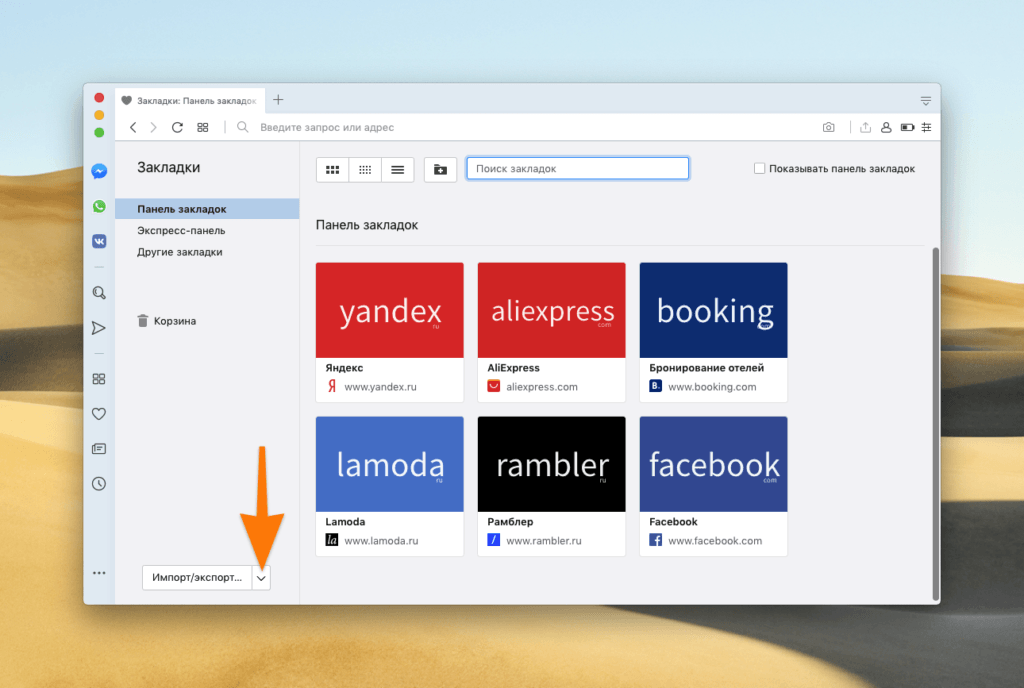Open the facebook bookmark thumbnail

(x=714, y=464)
